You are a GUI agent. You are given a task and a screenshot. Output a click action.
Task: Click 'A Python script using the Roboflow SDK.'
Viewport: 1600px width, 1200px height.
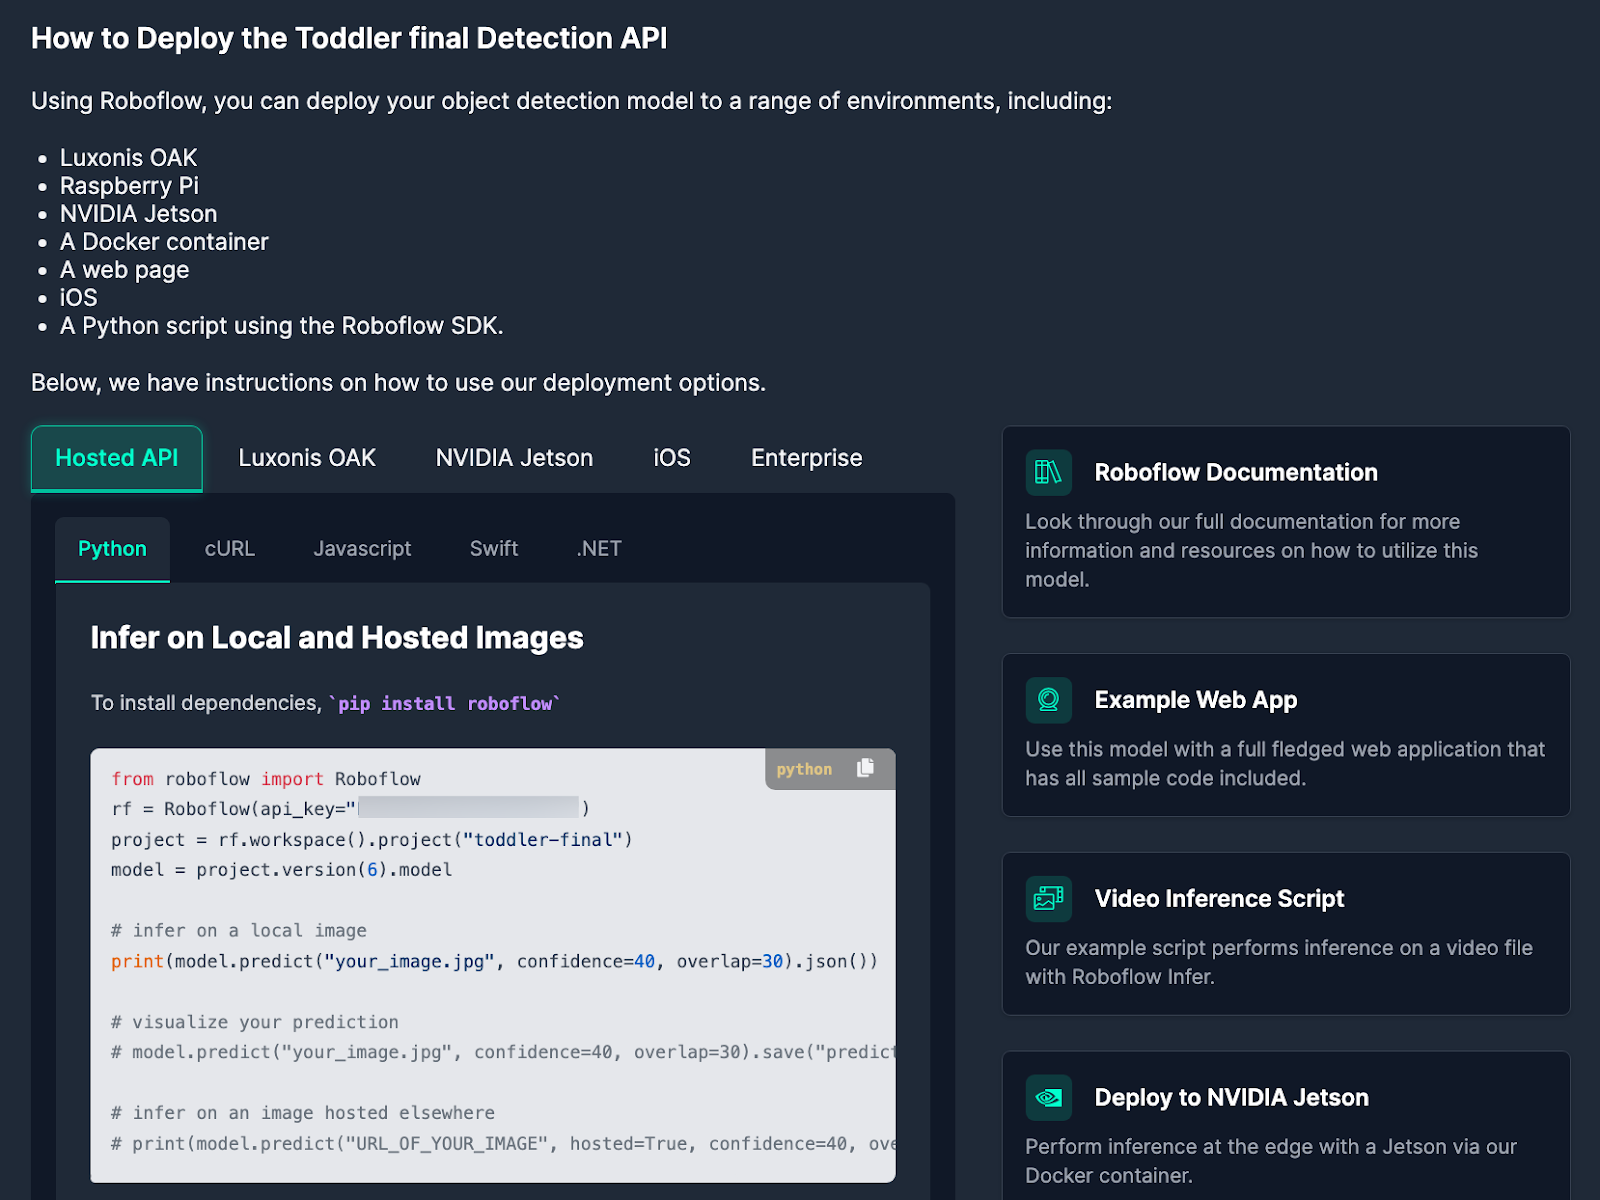pyautogui.click(x=282, y=326)
